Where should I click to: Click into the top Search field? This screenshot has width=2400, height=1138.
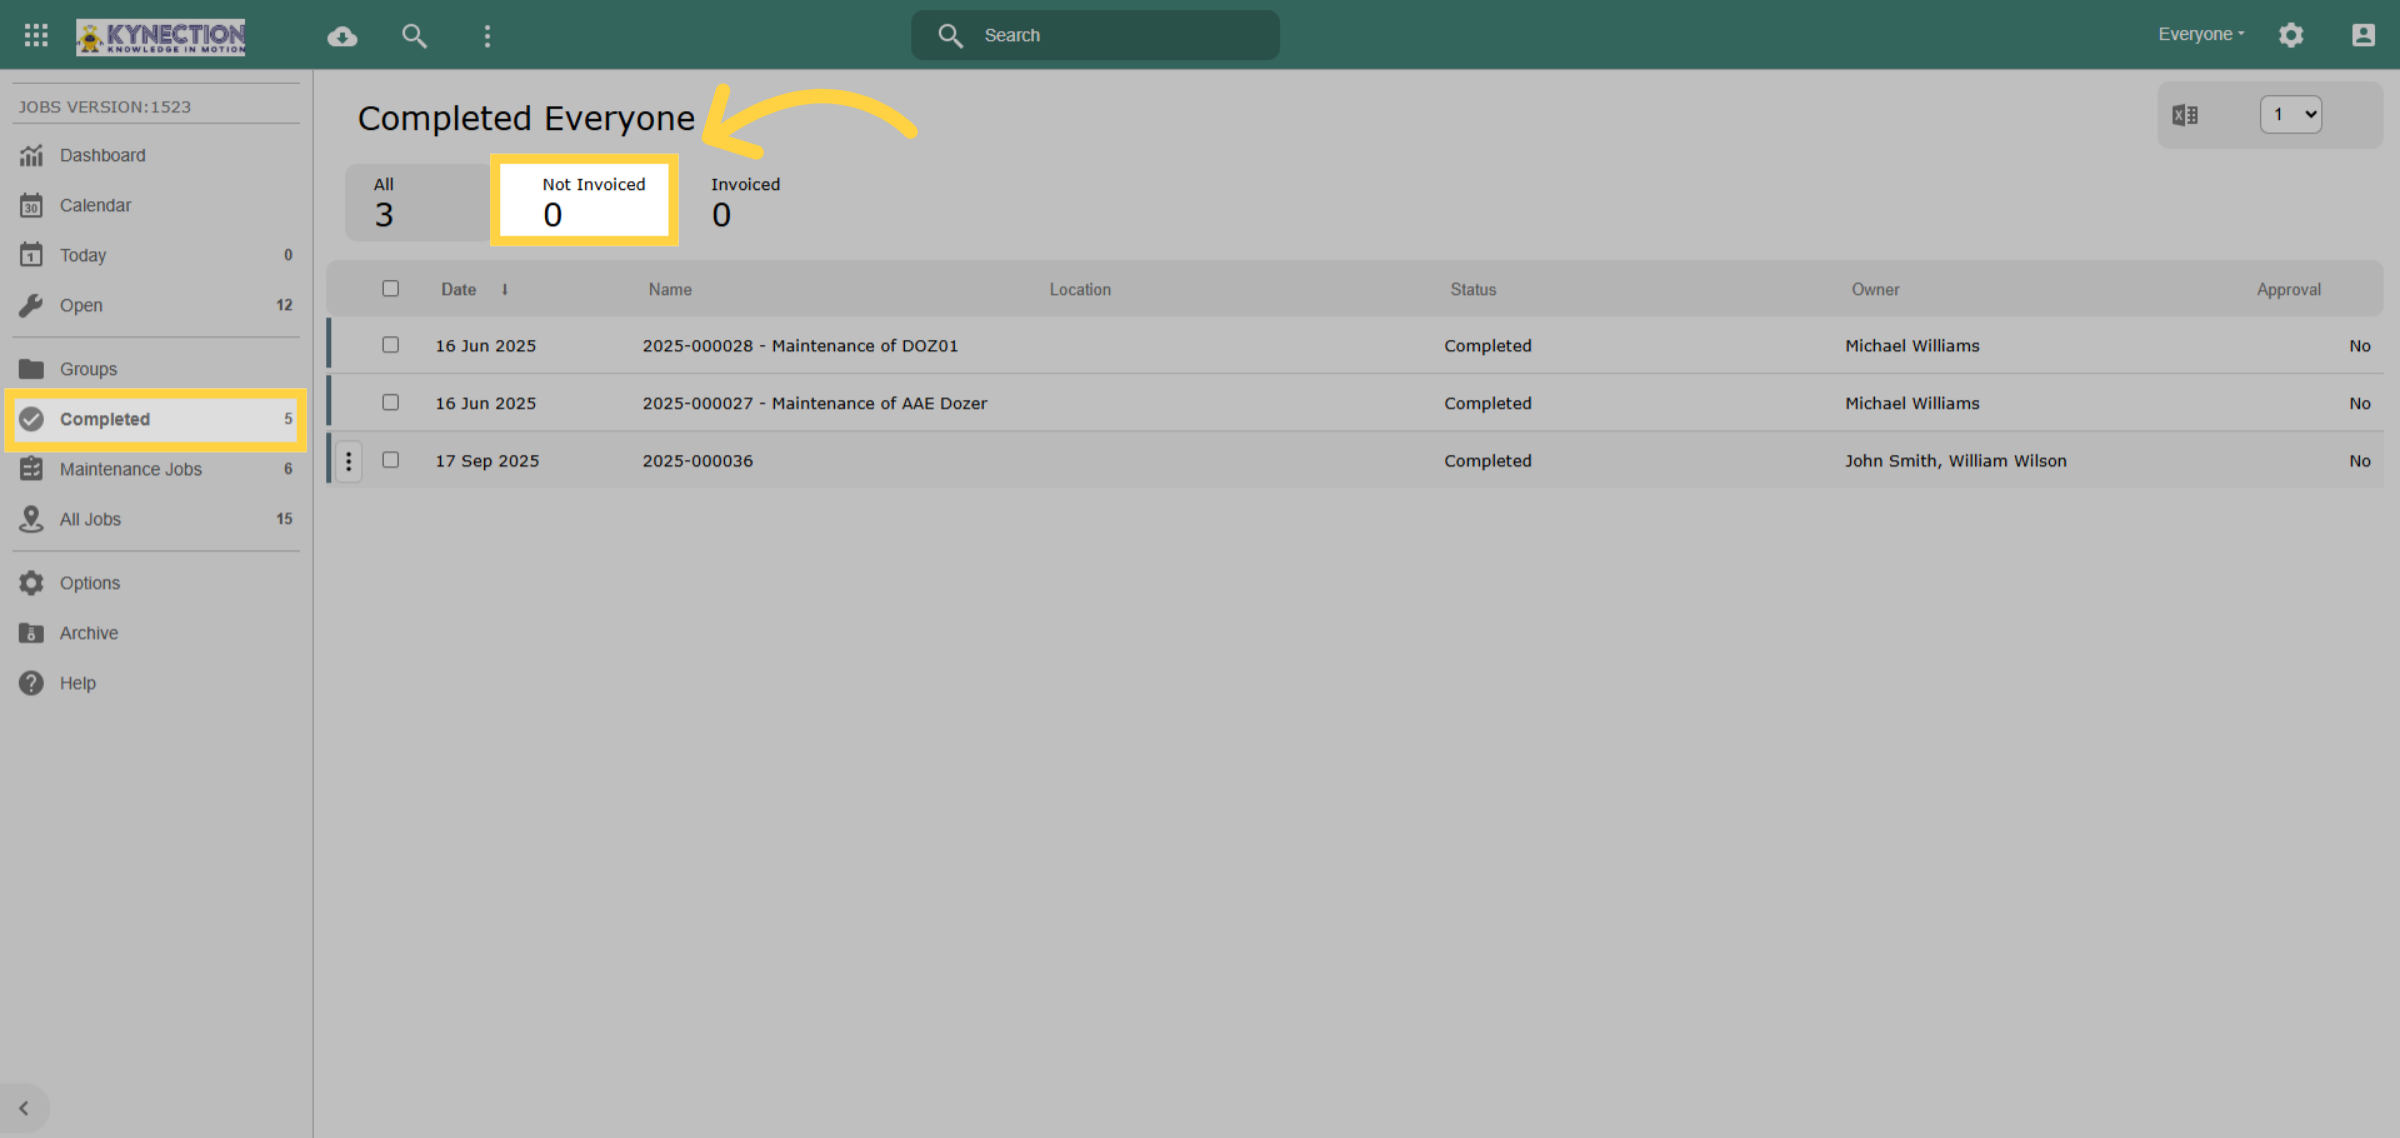tap(1095, 35)
